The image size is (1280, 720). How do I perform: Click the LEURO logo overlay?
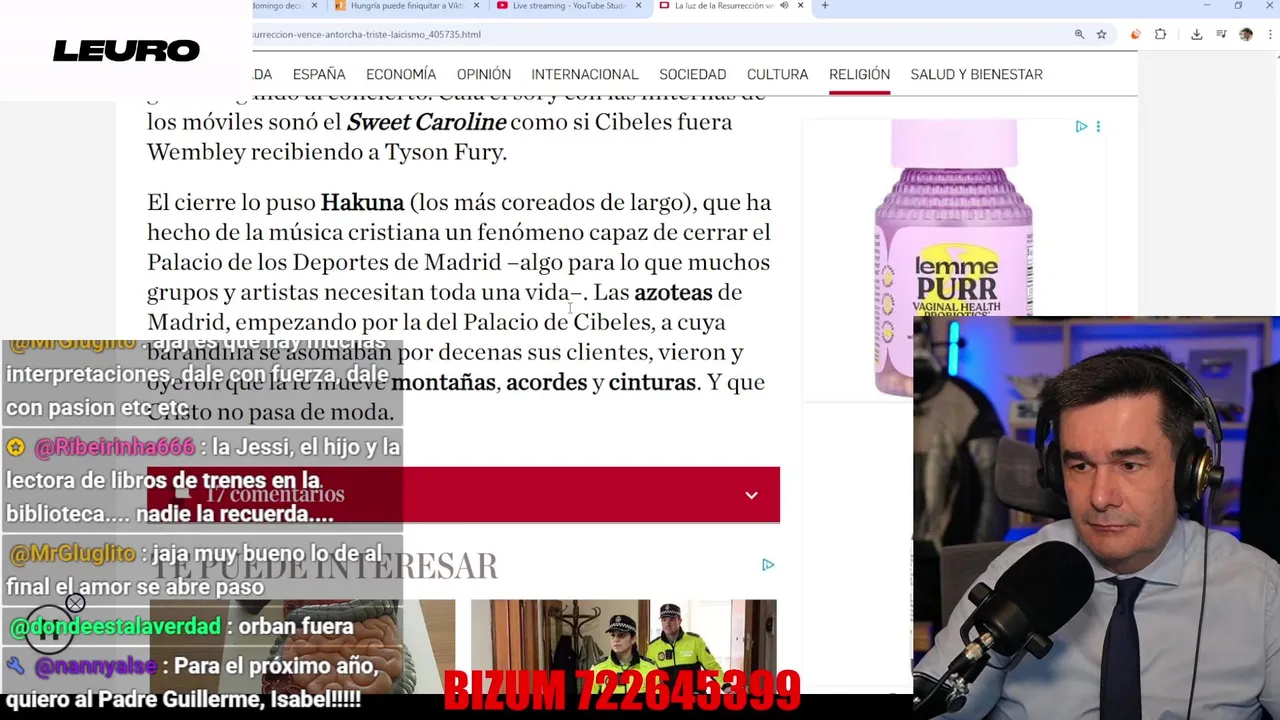point(126,50)
